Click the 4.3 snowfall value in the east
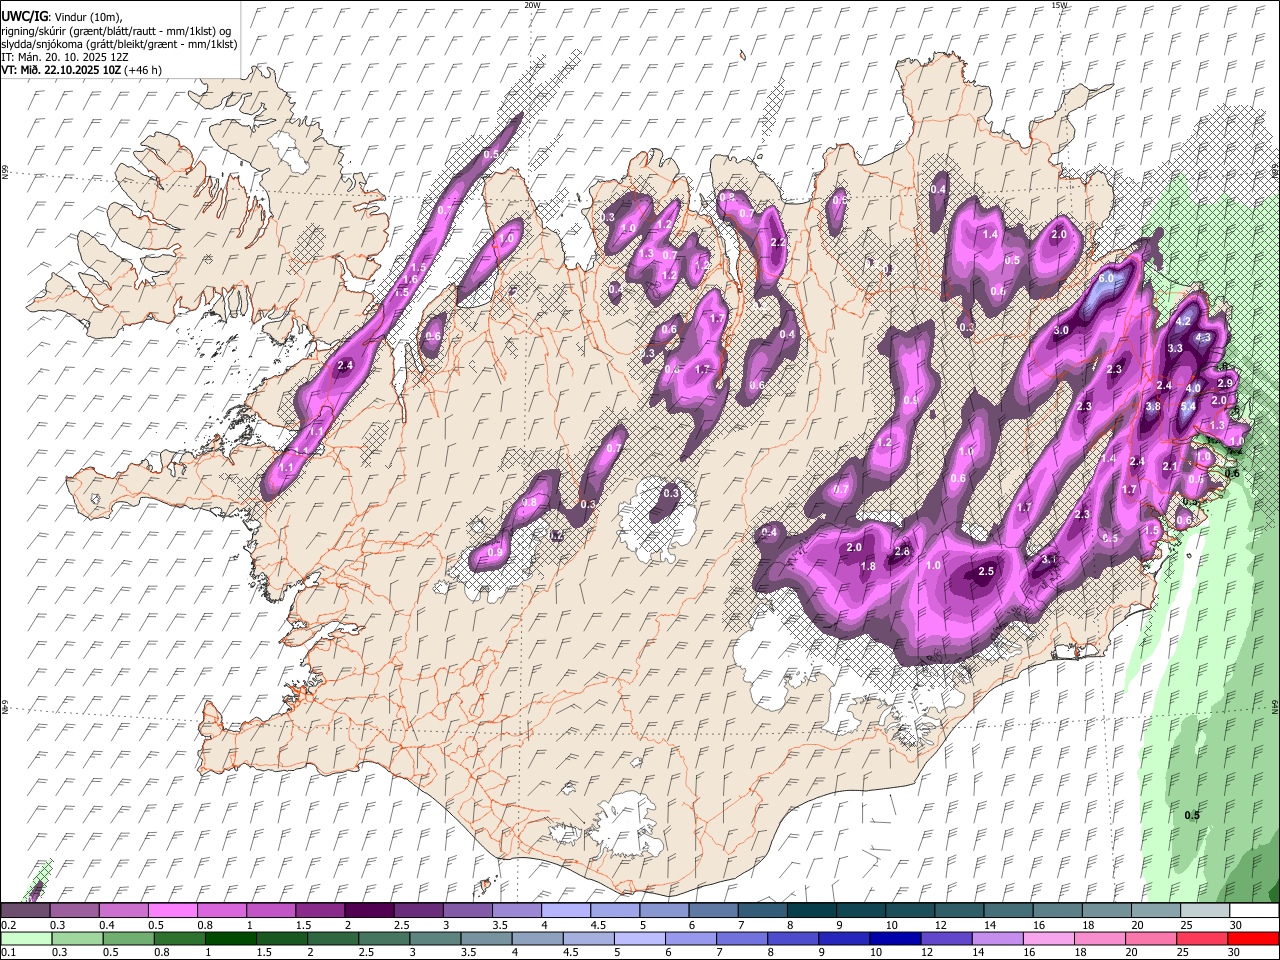1280x960 pixels. 1203,338
